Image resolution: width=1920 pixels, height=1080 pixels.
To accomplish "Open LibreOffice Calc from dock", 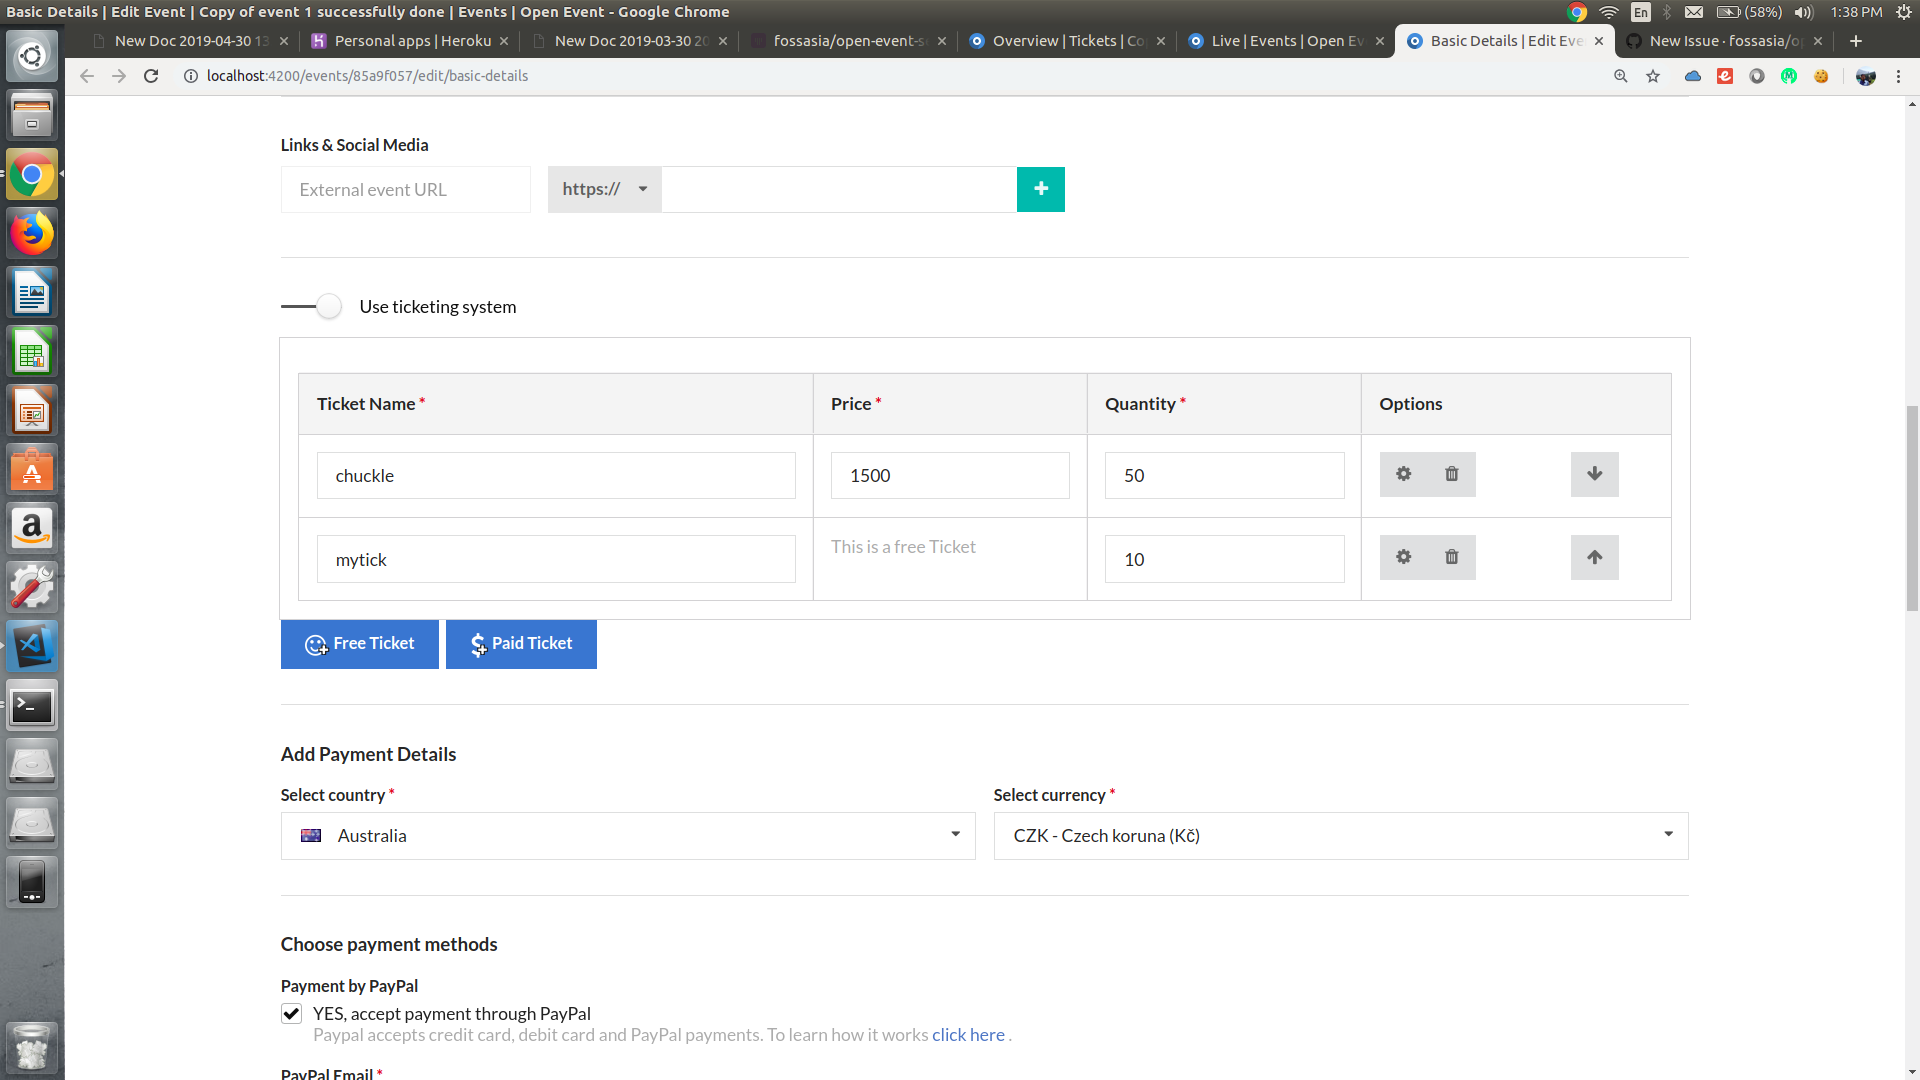I will click(x=32, y=352).
